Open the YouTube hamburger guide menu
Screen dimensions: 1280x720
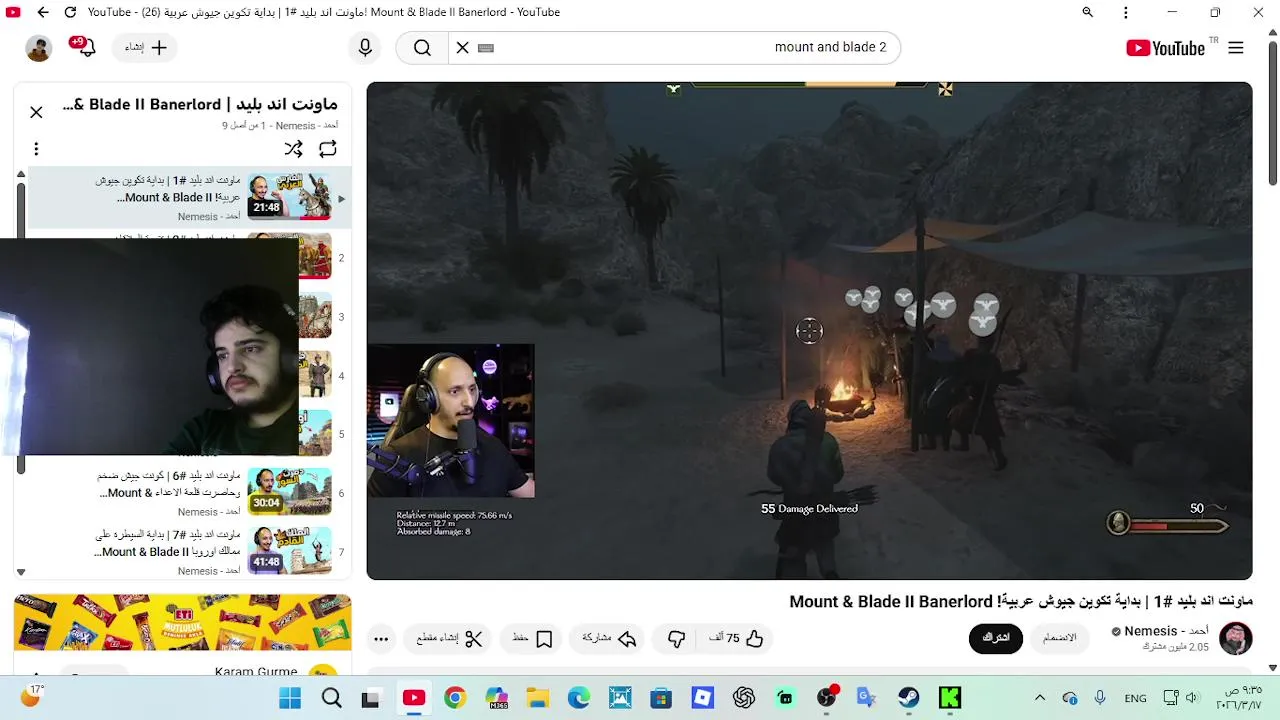pos(1236,48)
